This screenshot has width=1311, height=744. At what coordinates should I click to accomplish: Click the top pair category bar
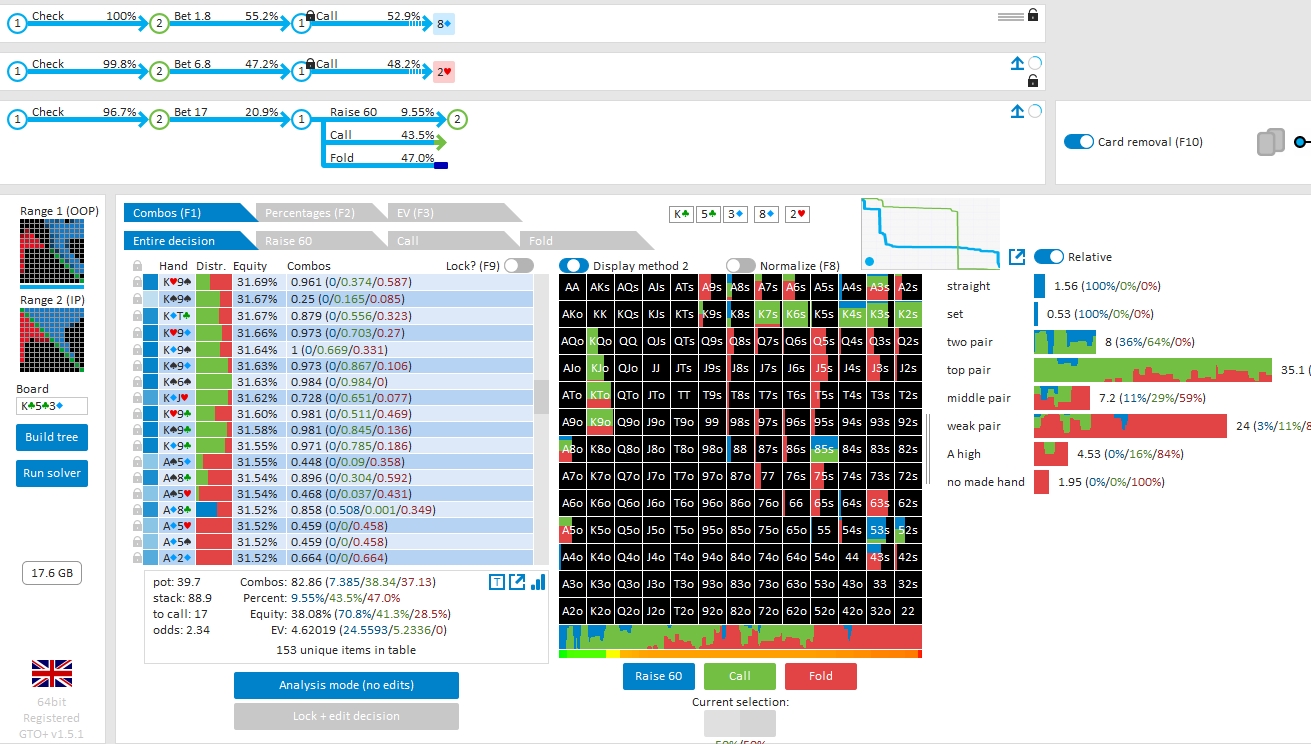1153,370
